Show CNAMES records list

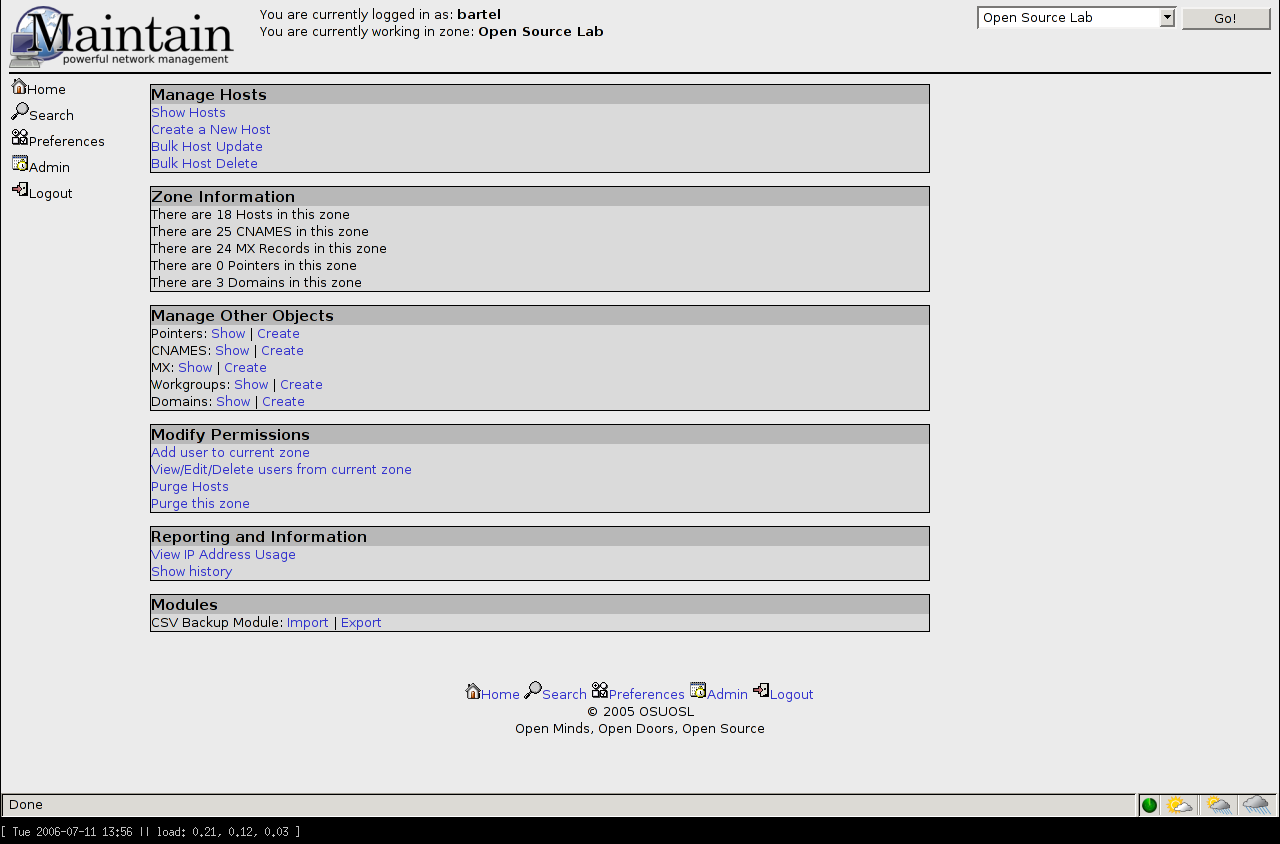coord(232,351)
